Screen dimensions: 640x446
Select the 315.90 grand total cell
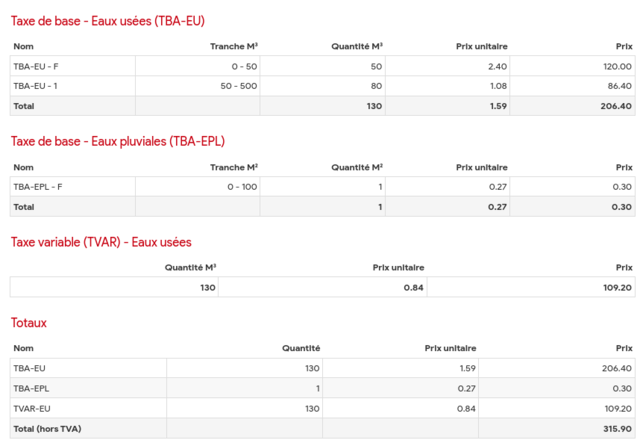616,429
